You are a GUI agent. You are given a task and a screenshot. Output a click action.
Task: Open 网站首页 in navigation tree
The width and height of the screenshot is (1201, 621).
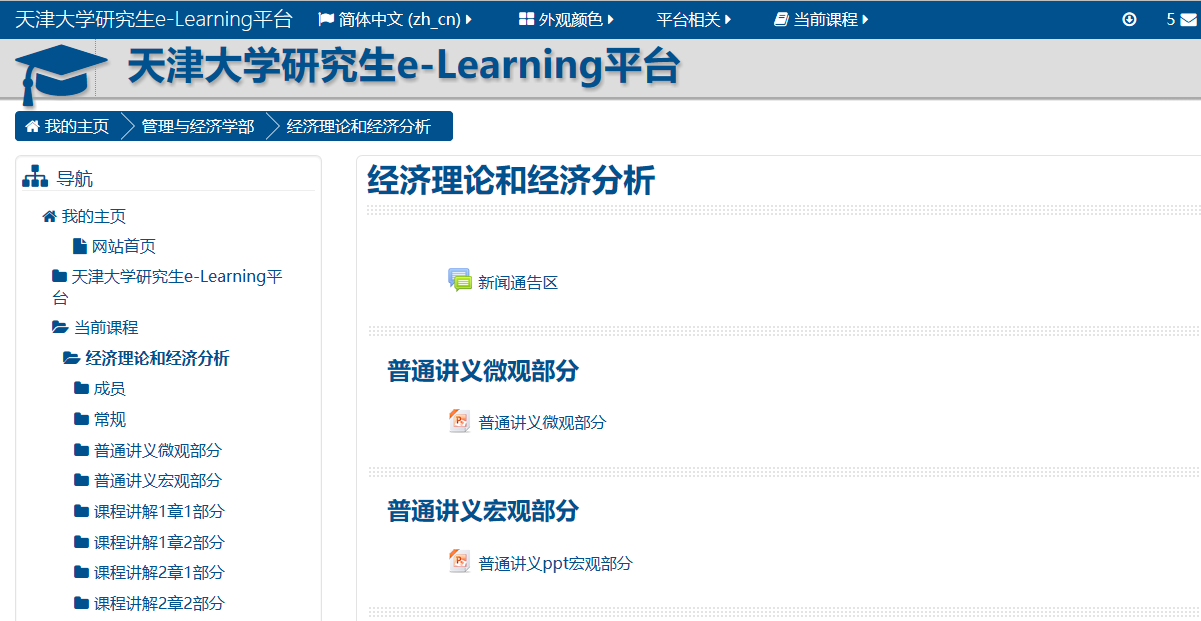123,246
